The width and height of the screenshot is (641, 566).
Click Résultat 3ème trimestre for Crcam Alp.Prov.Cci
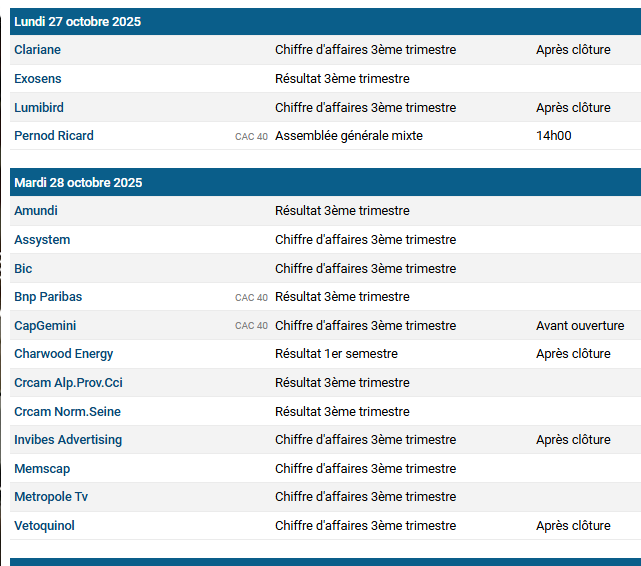point(342,383)
